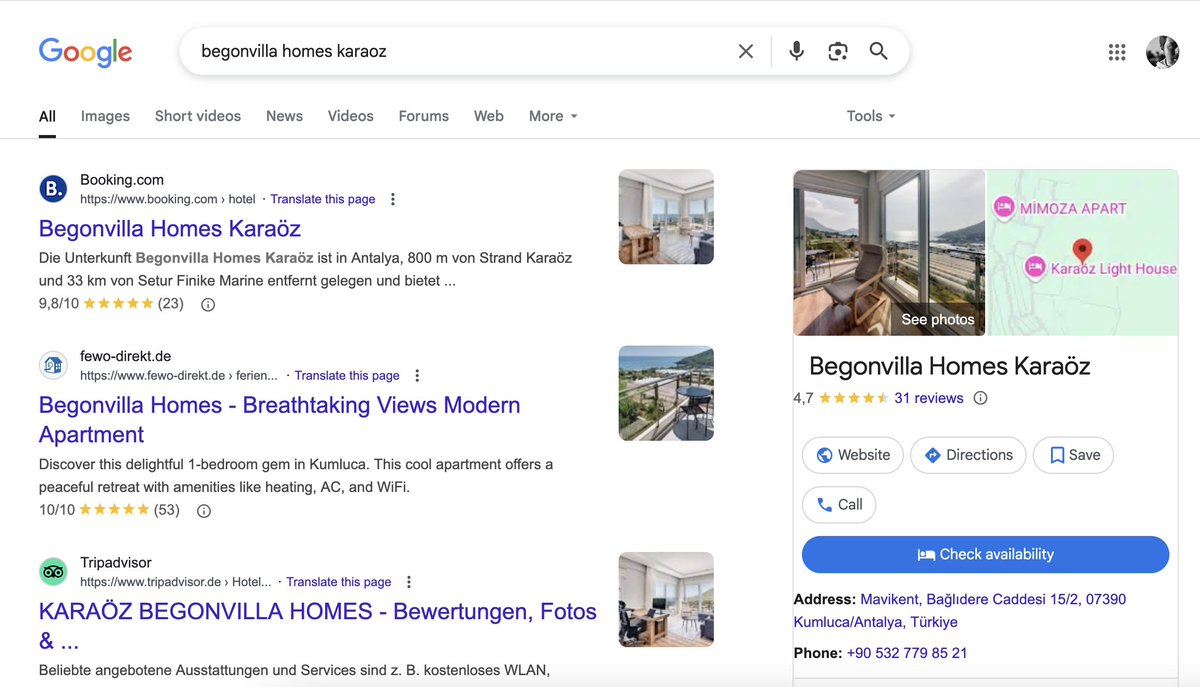Click the Tripadvisor owl favicon

point(53,572)
